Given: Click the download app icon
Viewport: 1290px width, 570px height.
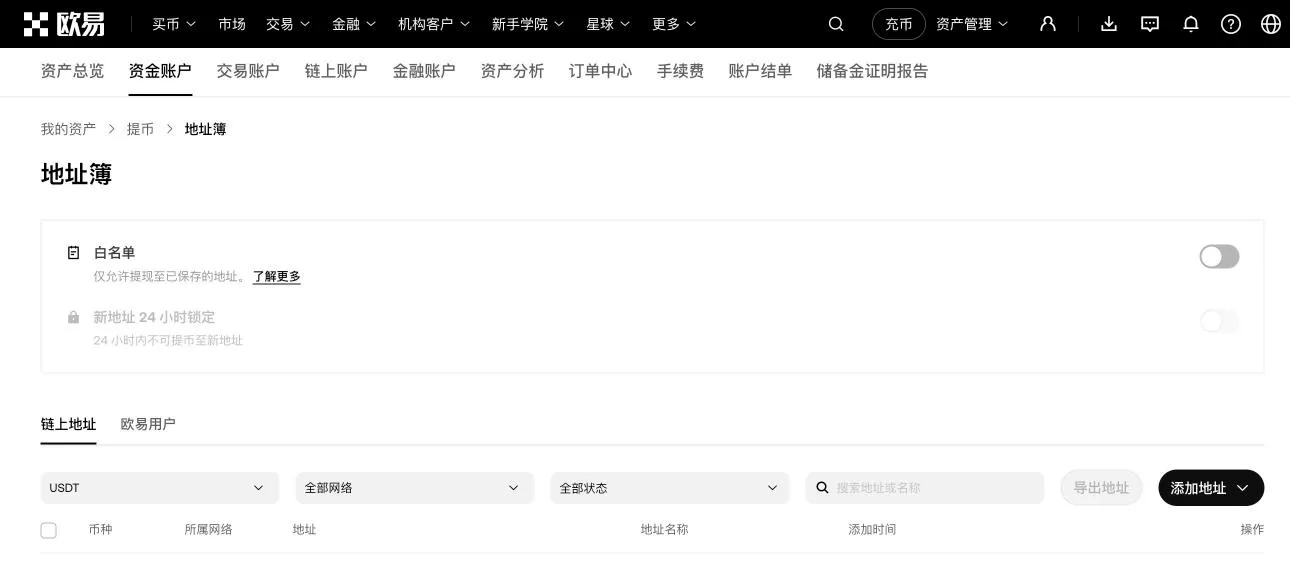Looking at the screenshot, I should click(1109, 24).
